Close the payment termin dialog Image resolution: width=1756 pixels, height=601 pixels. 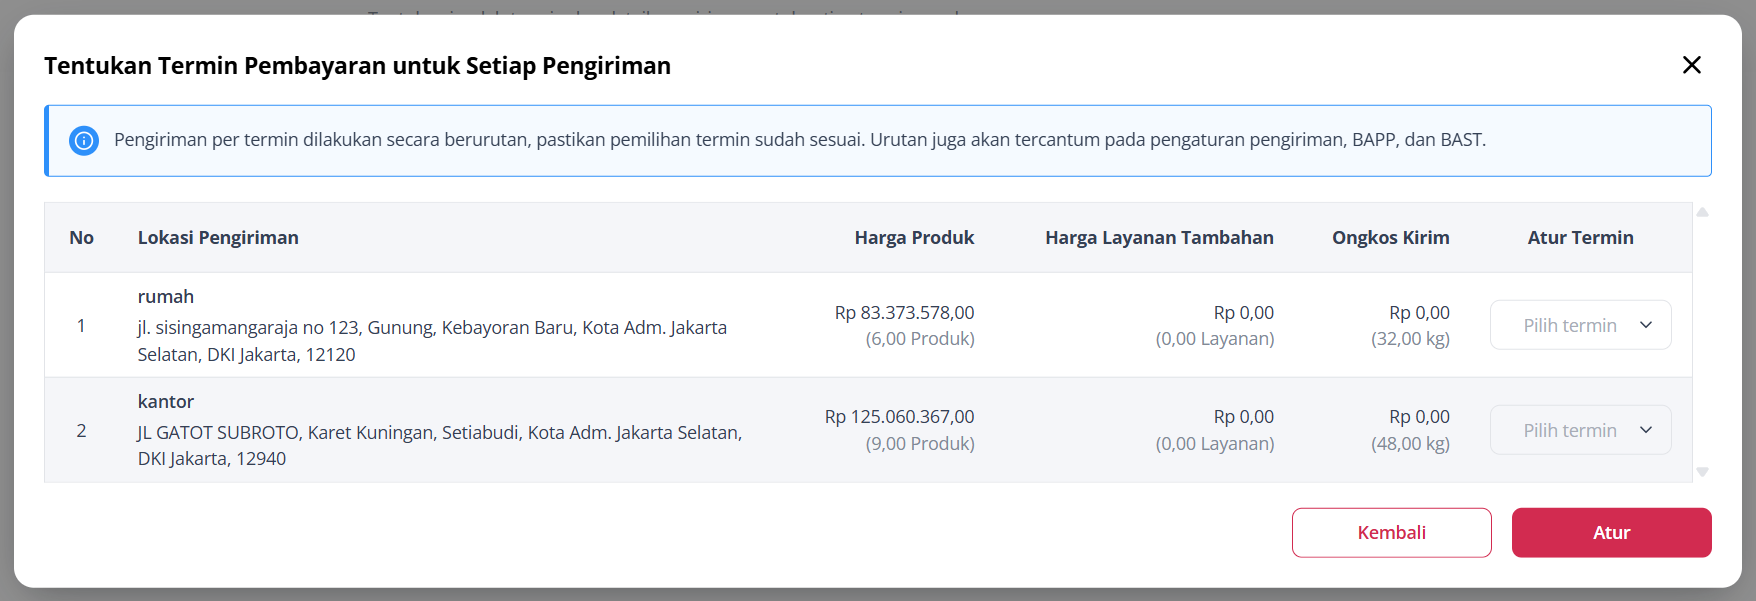coord(1691,65)
